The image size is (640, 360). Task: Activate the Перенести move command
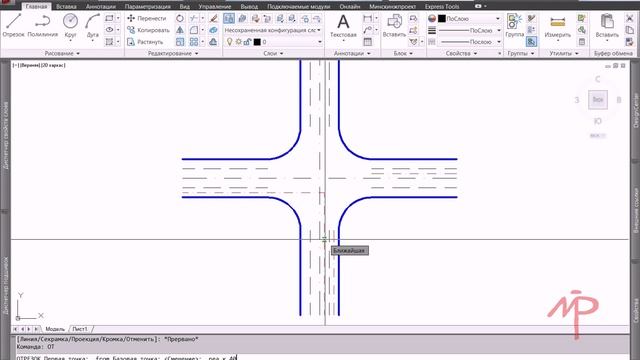coord(147,18)
